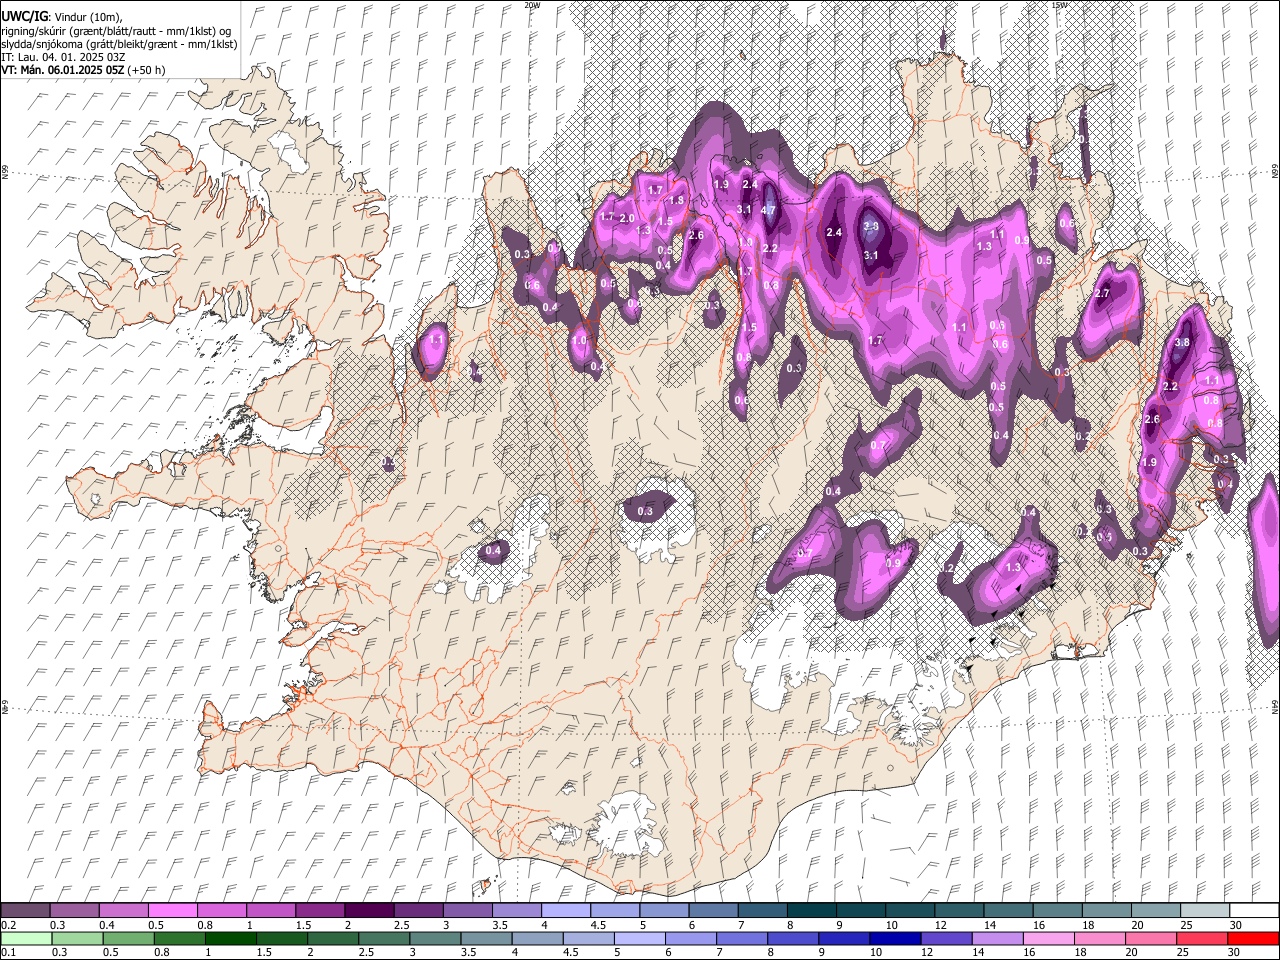Viewport: 1280px width, 960px height.
Task: Click the 66N latitude label on the left edge
Action: click(x=5, y=172)
